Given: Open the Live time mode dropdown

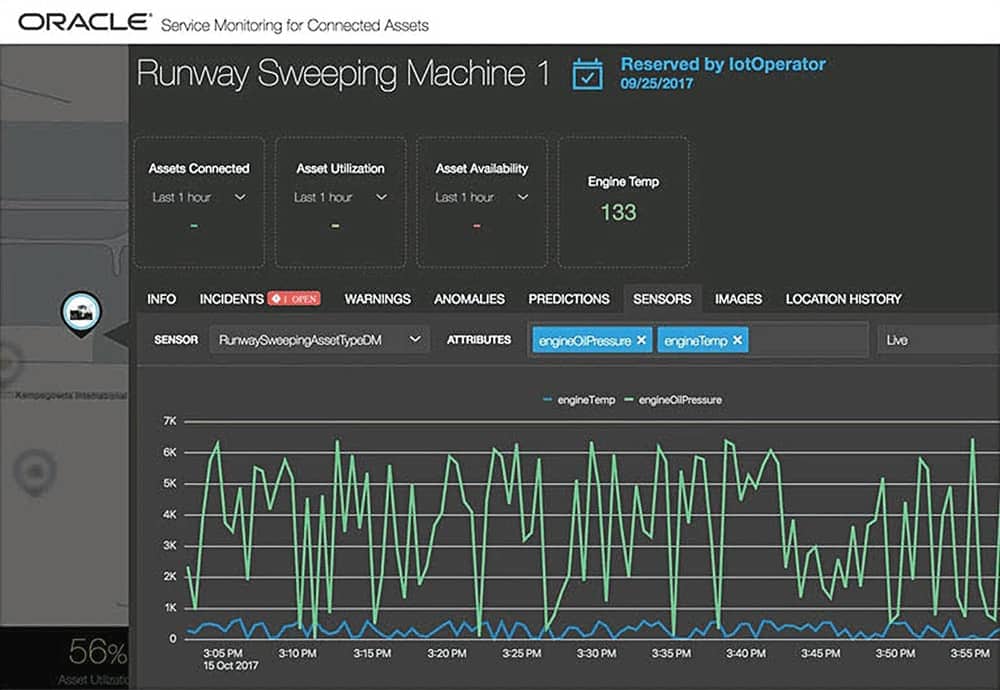Looking at the screenshot, I should pyautogui.click(x=939, y=340).
